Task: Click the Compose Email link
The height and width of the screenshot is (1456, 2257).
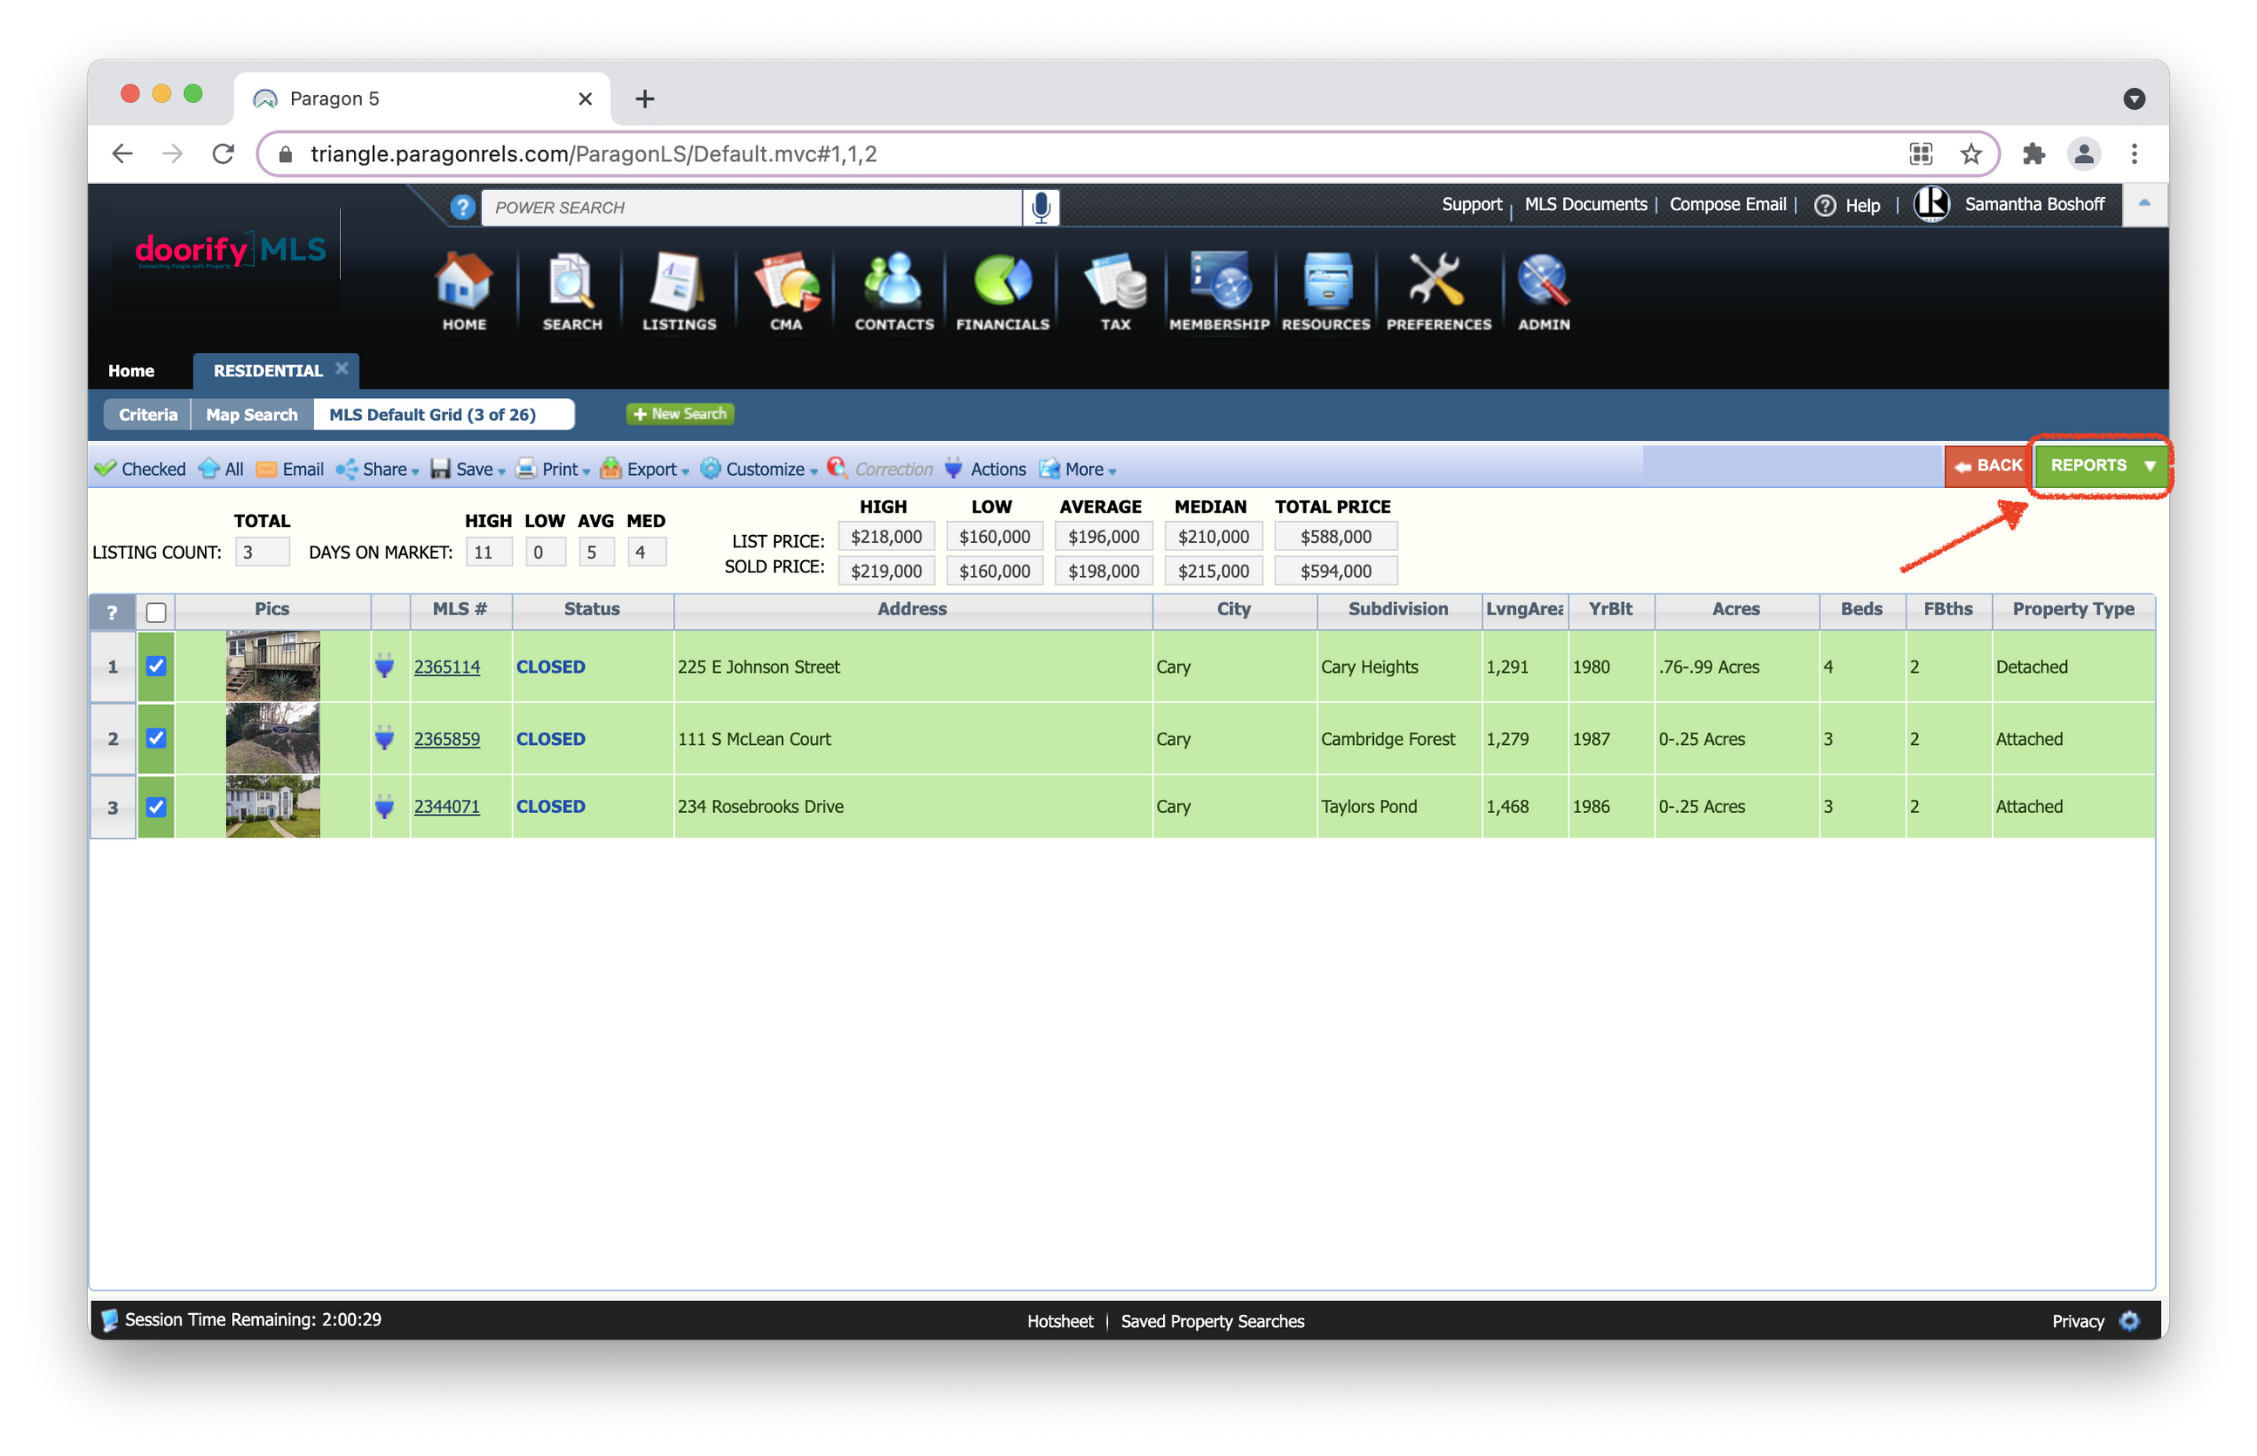Action: (1727, 204)
